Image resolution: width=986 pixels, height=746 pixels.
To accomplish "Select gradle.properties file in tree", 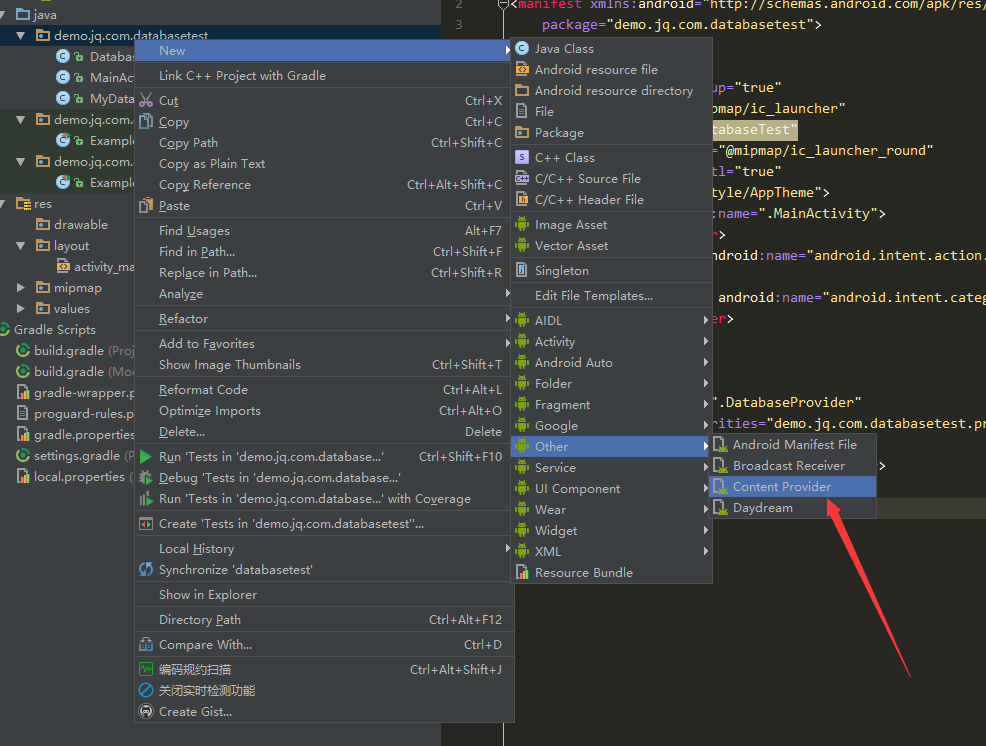I will tap(75, 435).
